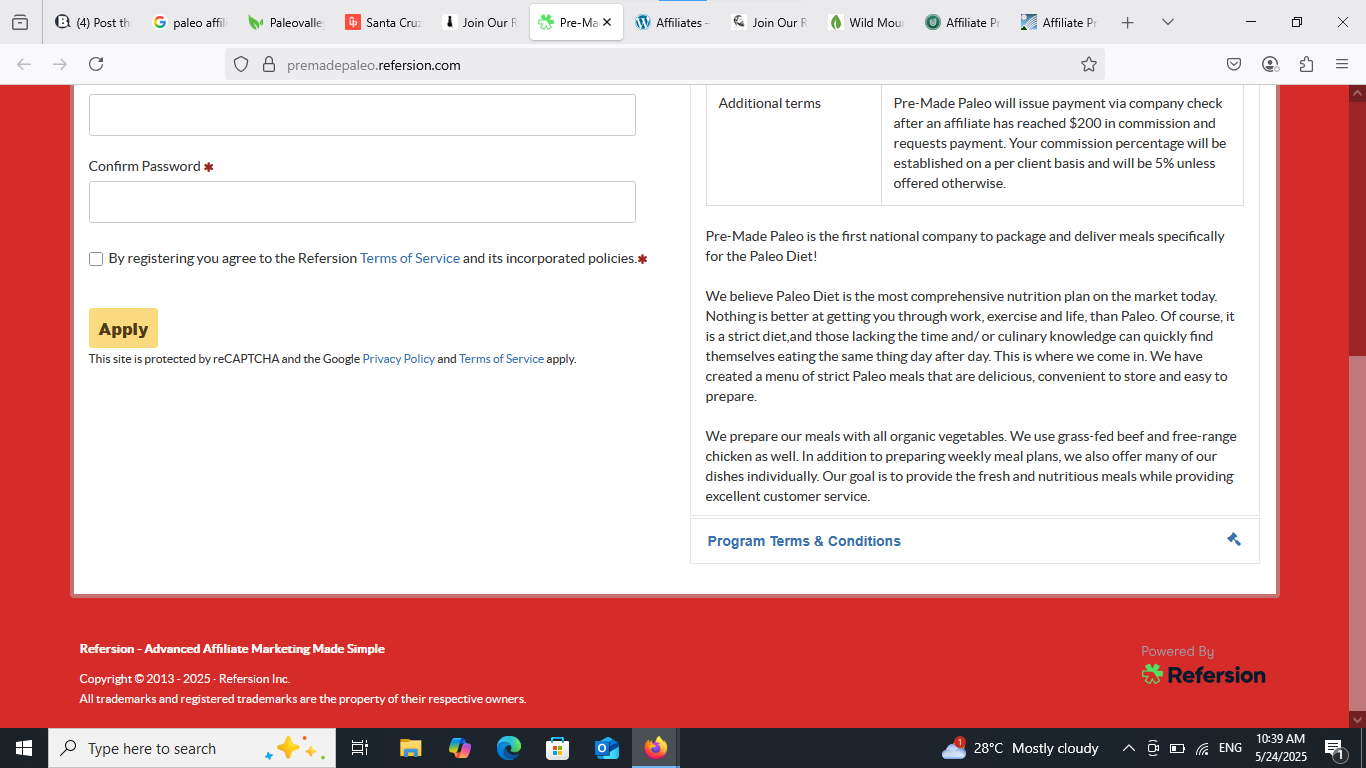Open the weather widget Mostly cloudy
Screen dimensions: 1366x768
click(1020, 748)
